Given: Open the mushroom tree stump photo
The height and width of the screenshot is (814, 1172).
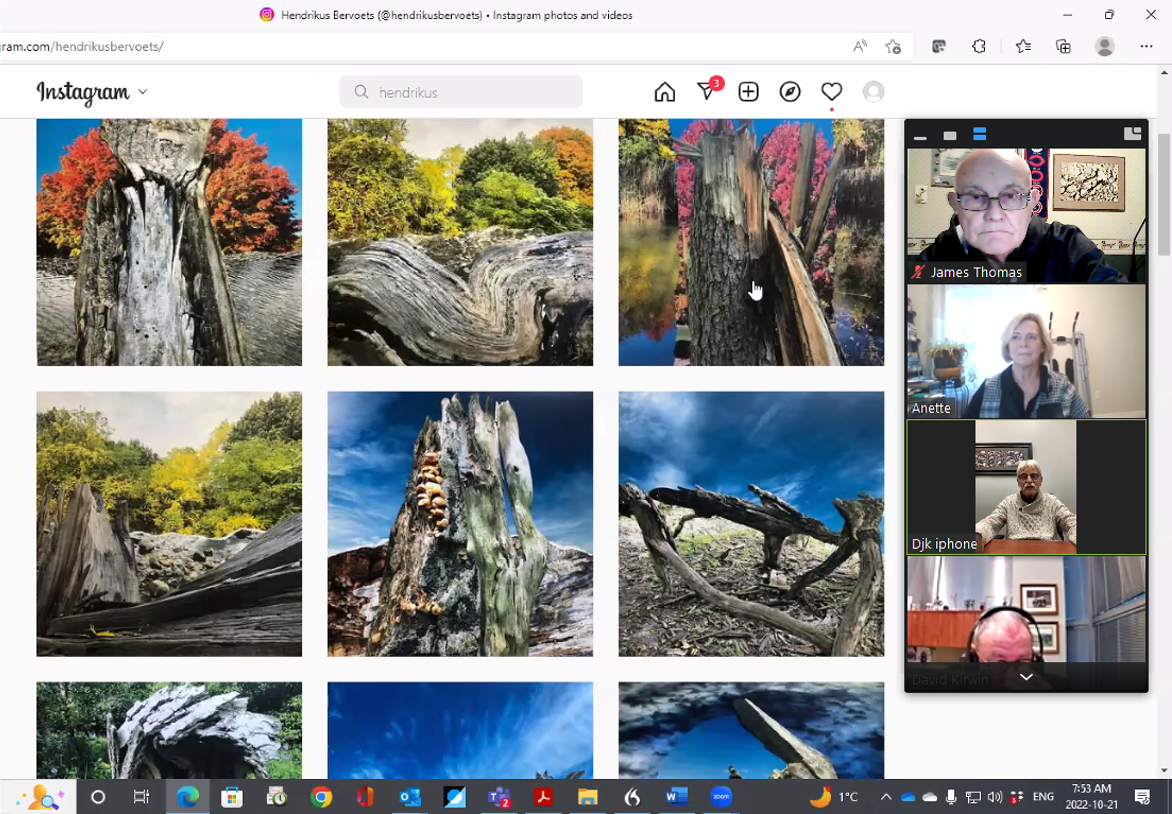Looking at the screenshot, I should 460,524.
